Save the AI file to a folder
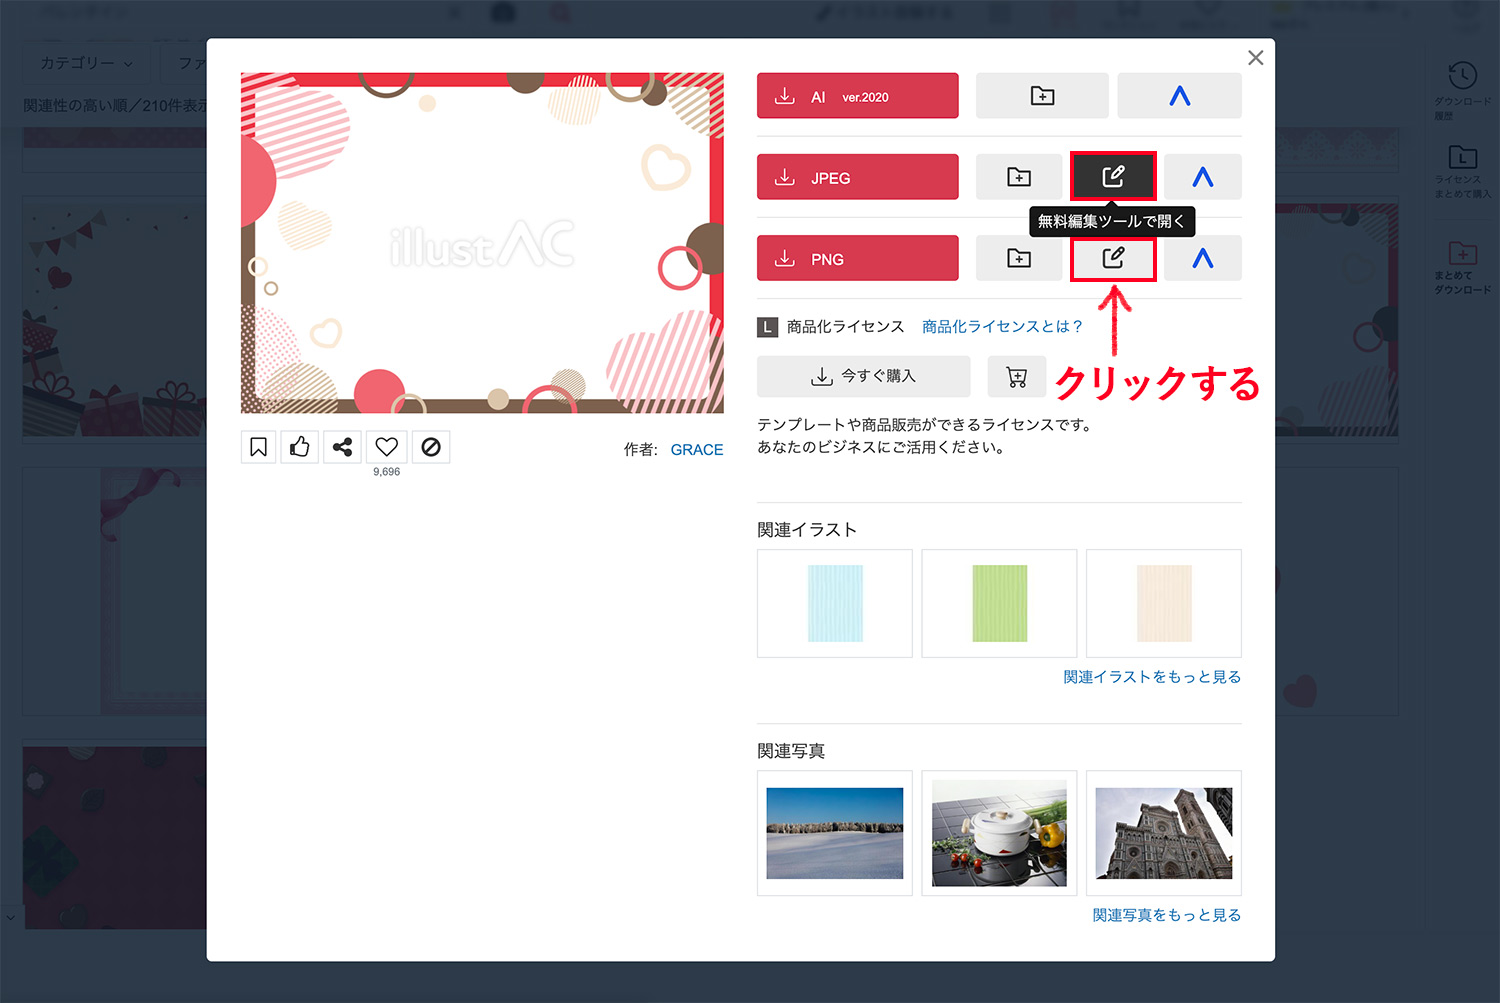Image resolution: width=1500 pixels, height=1003 pixels. point(1042,95)
